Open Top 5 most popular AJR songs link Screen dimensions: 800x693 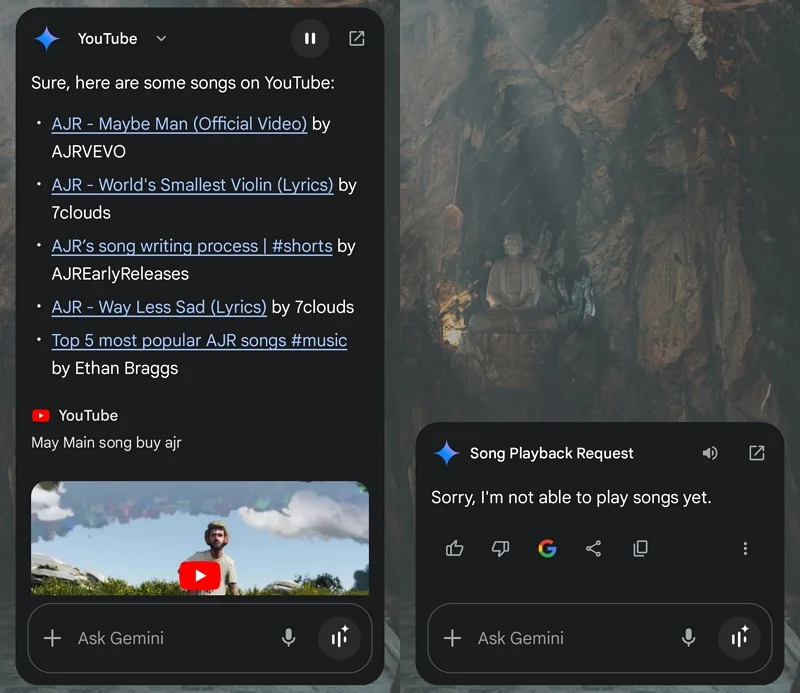click(199, 340)
